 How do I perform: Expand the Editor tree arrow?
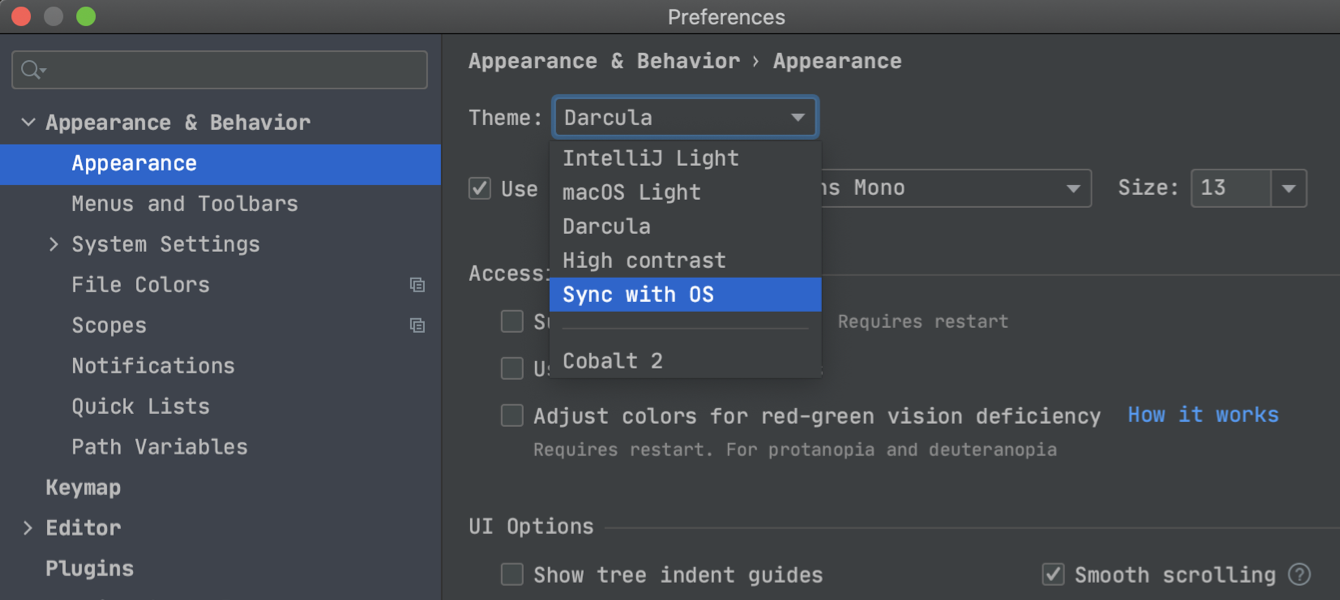[28, 528]
